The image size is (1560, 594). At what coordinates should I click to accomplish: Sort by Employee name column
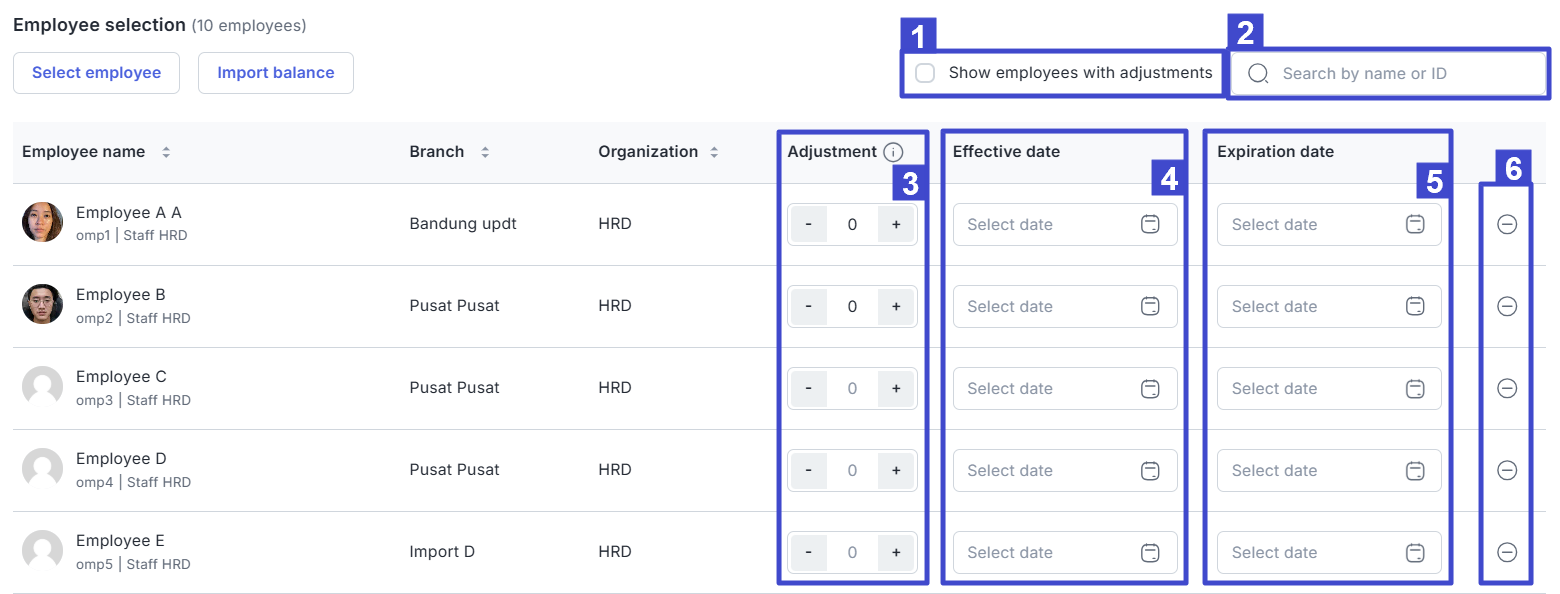click(166, 152)
